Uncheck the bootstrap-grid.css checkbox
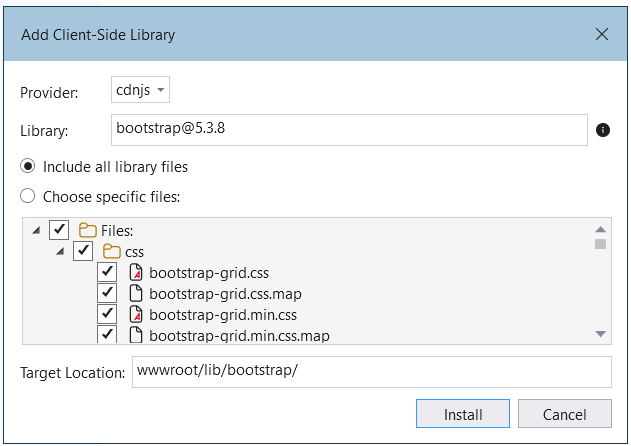 pos(107,272)
